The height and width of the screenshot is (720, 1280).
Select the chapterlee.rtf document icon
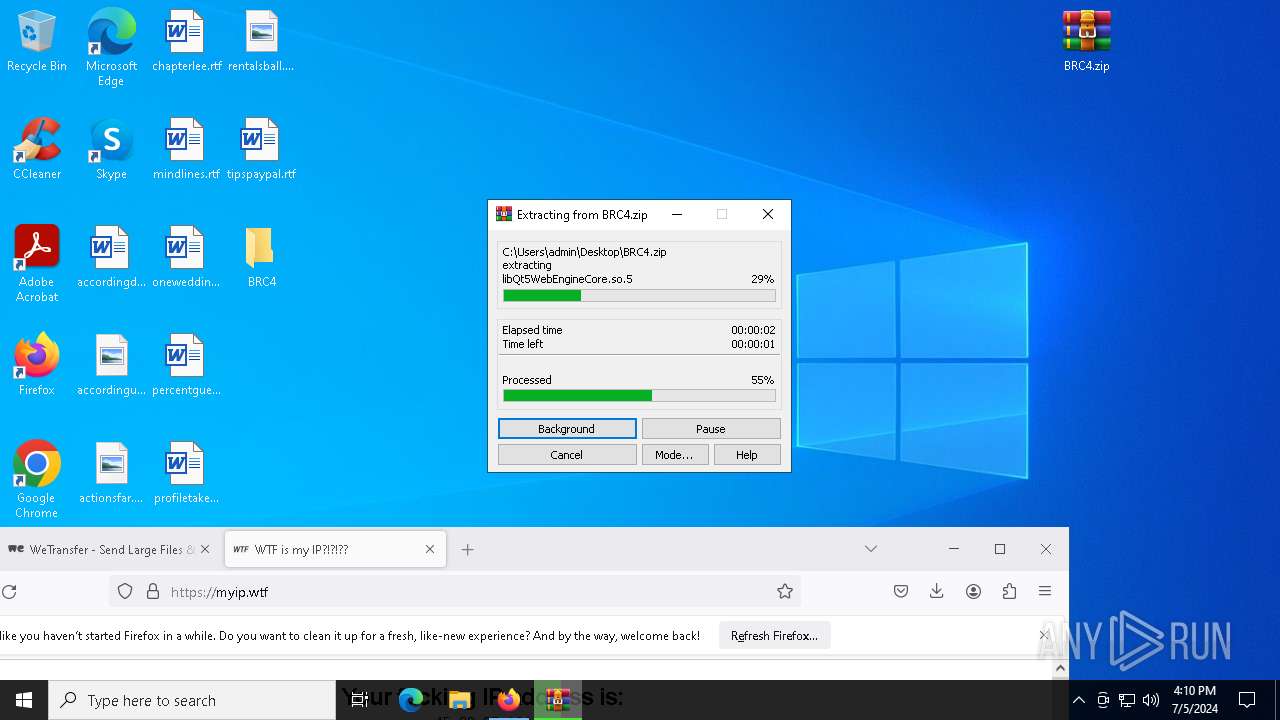coord(186,42)
